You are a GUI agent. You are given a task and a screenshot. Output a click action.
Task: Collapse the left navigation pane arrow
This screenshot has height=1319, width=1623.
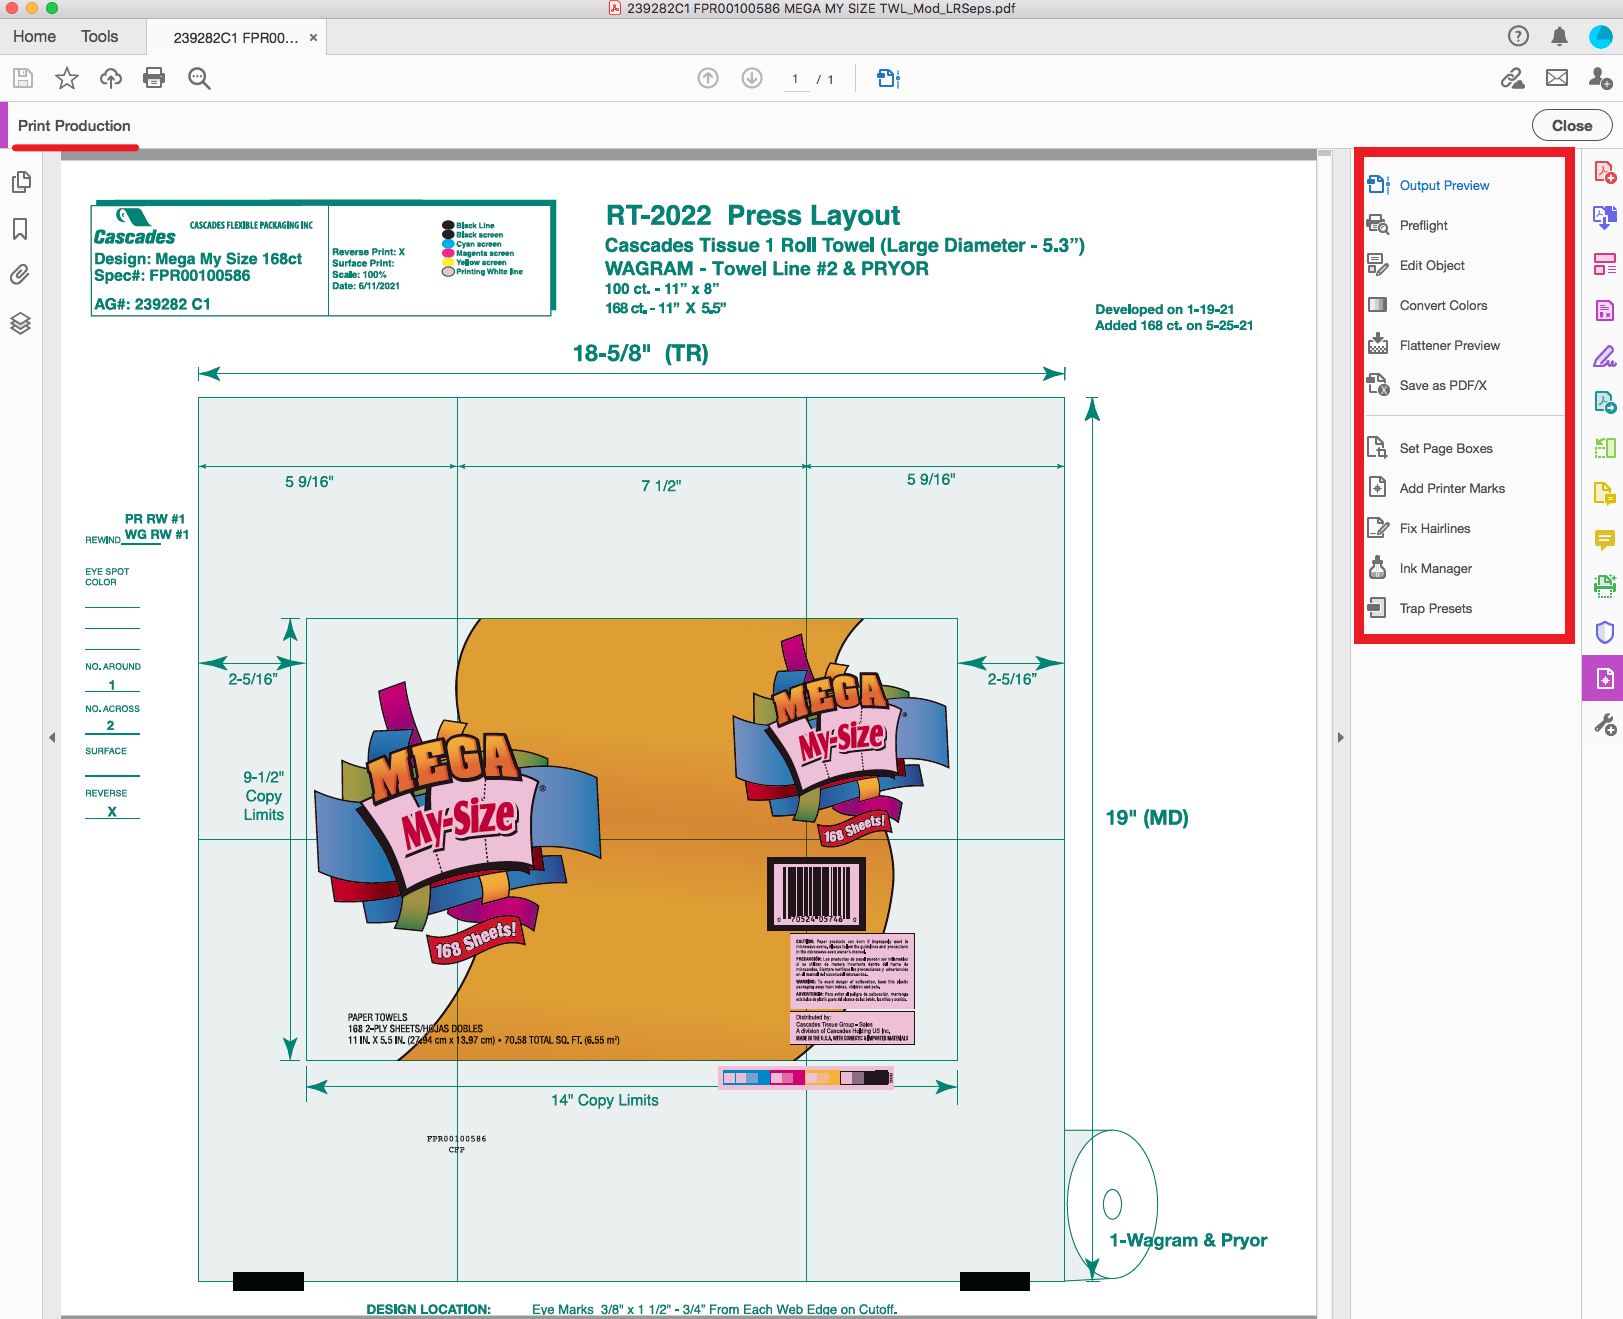pos(52,738)
